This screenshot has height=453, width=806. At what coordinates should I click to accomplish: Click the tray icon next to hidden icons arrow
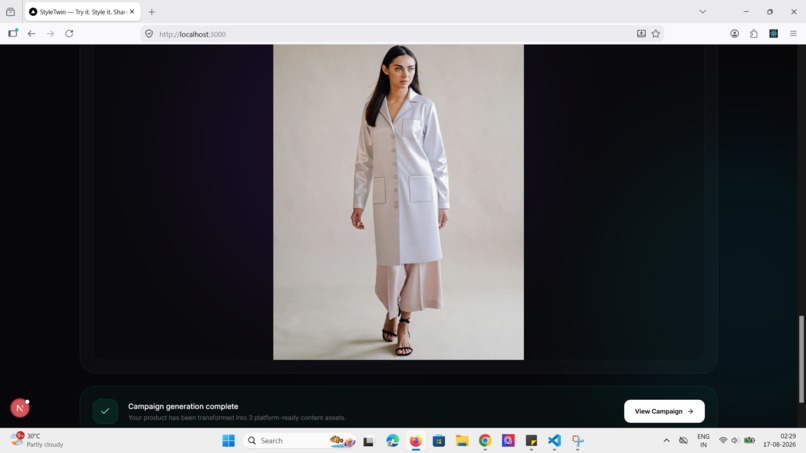683,441
